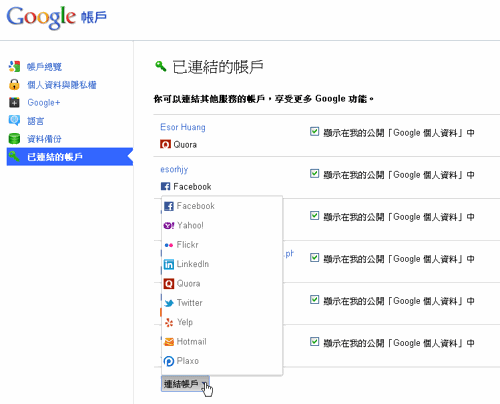Screen dimensions: 500x404
Task: Choose Twitter from the link account menu
Action: pos(222,303)
